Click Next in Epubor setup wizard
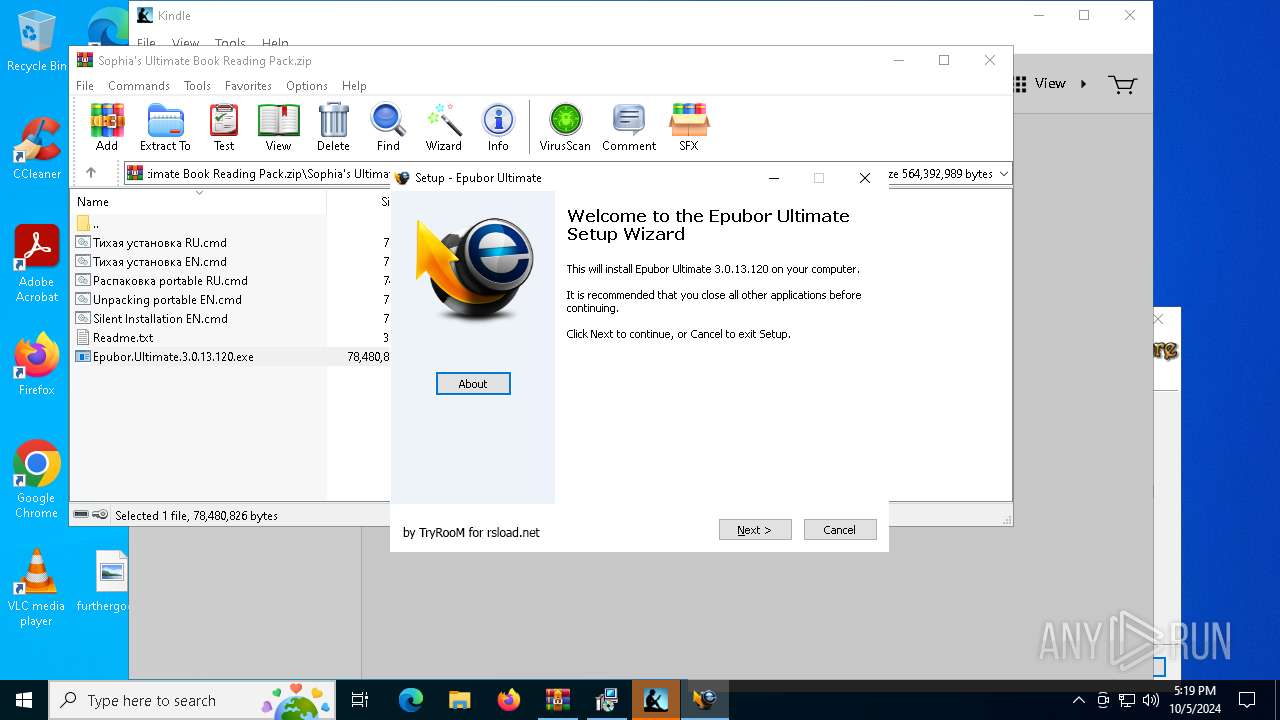Screen dimensions: 1280x720 tap(755, 530)
